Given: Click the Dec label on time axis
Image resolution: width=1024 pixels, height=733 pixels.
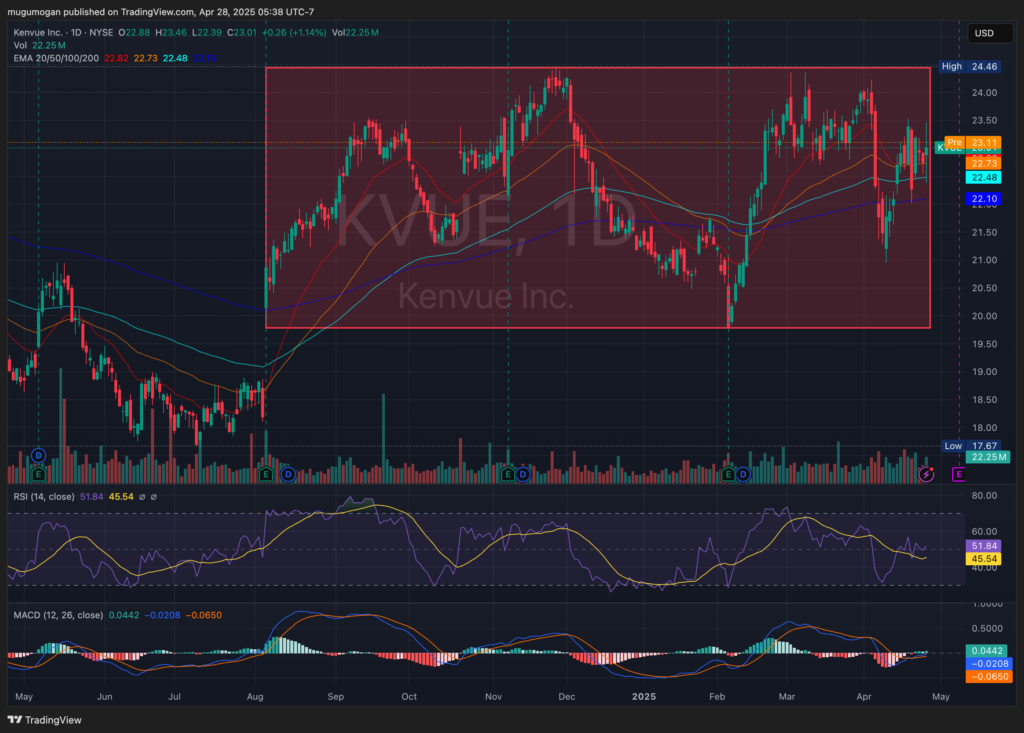Looking at the screenshot, I should coord(567,696).
